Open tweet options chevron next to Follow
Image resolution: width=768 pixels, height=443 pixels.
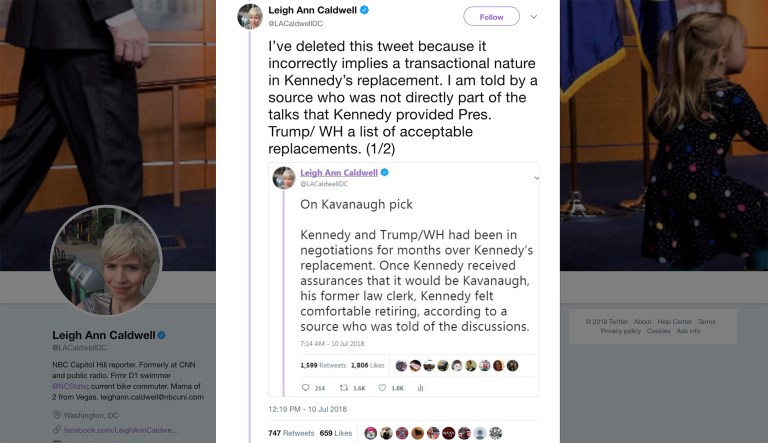tap(535, 16)
